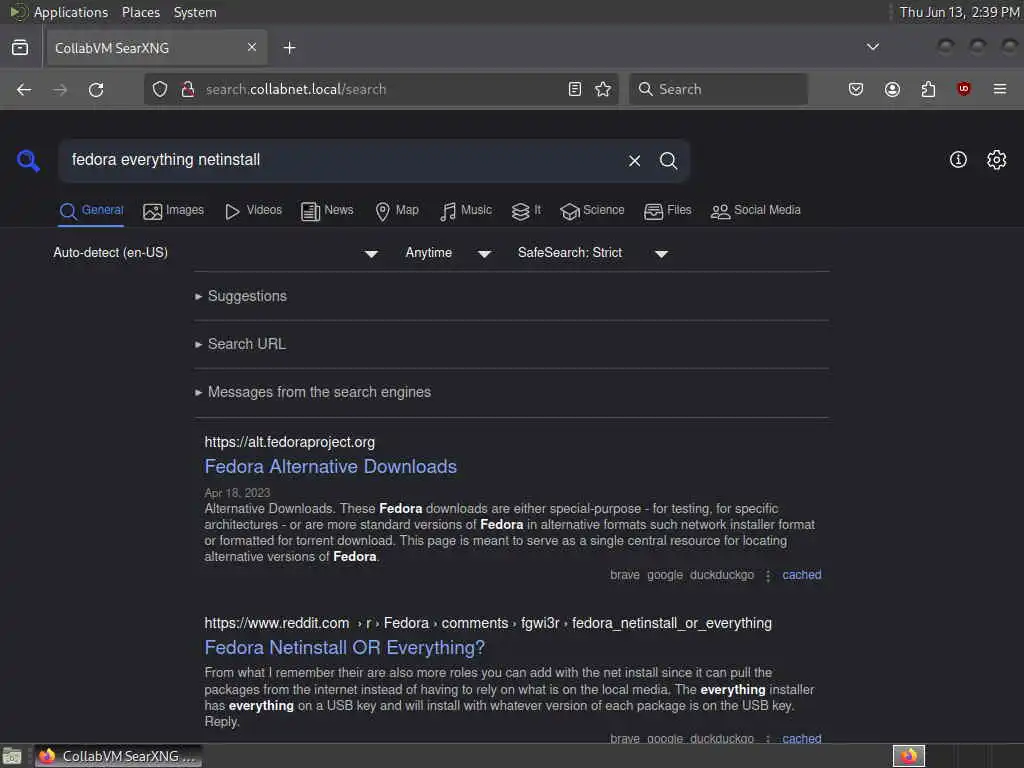The height and width of the screenshot is (768, 1024).
Task: Click https://alt.fedoraproject.org URL text
Action: tap(289, 442)
